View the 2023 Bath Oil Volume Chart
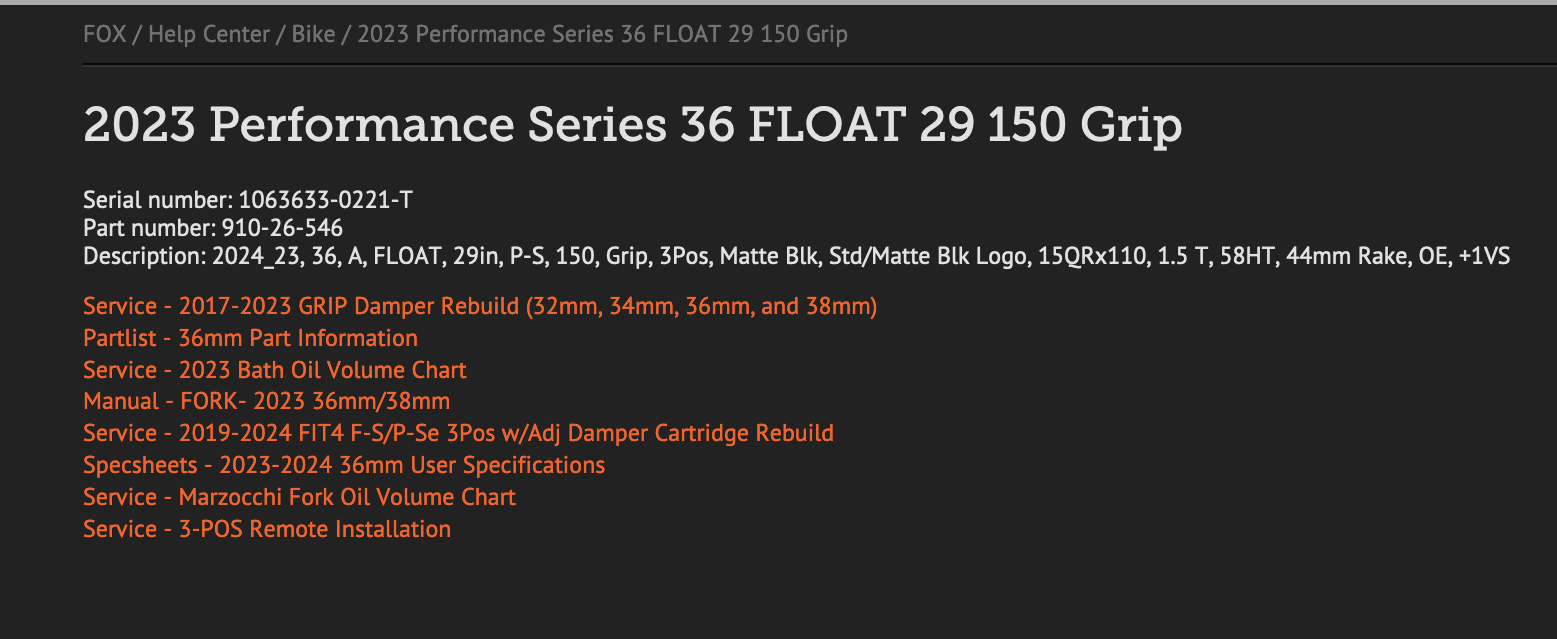 pyautogui.click(x=275, y=370)
